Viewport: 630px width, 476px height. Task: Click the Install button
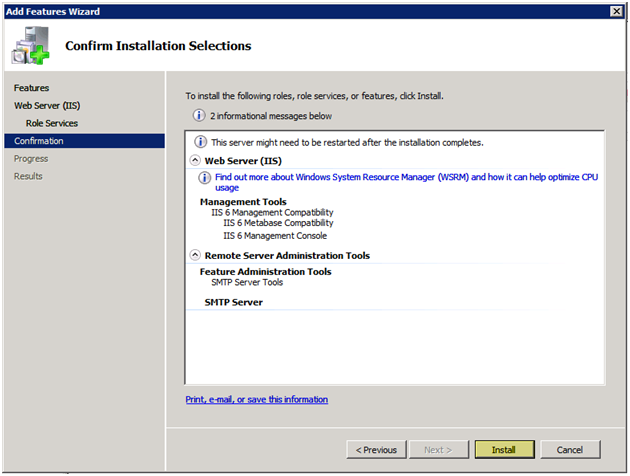pos(505,449)
